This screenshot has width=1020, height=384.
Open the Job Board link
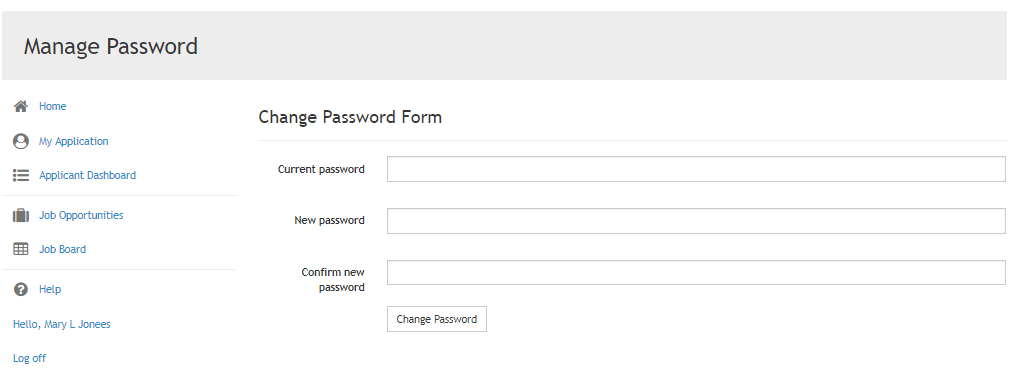tap(62, 249)
